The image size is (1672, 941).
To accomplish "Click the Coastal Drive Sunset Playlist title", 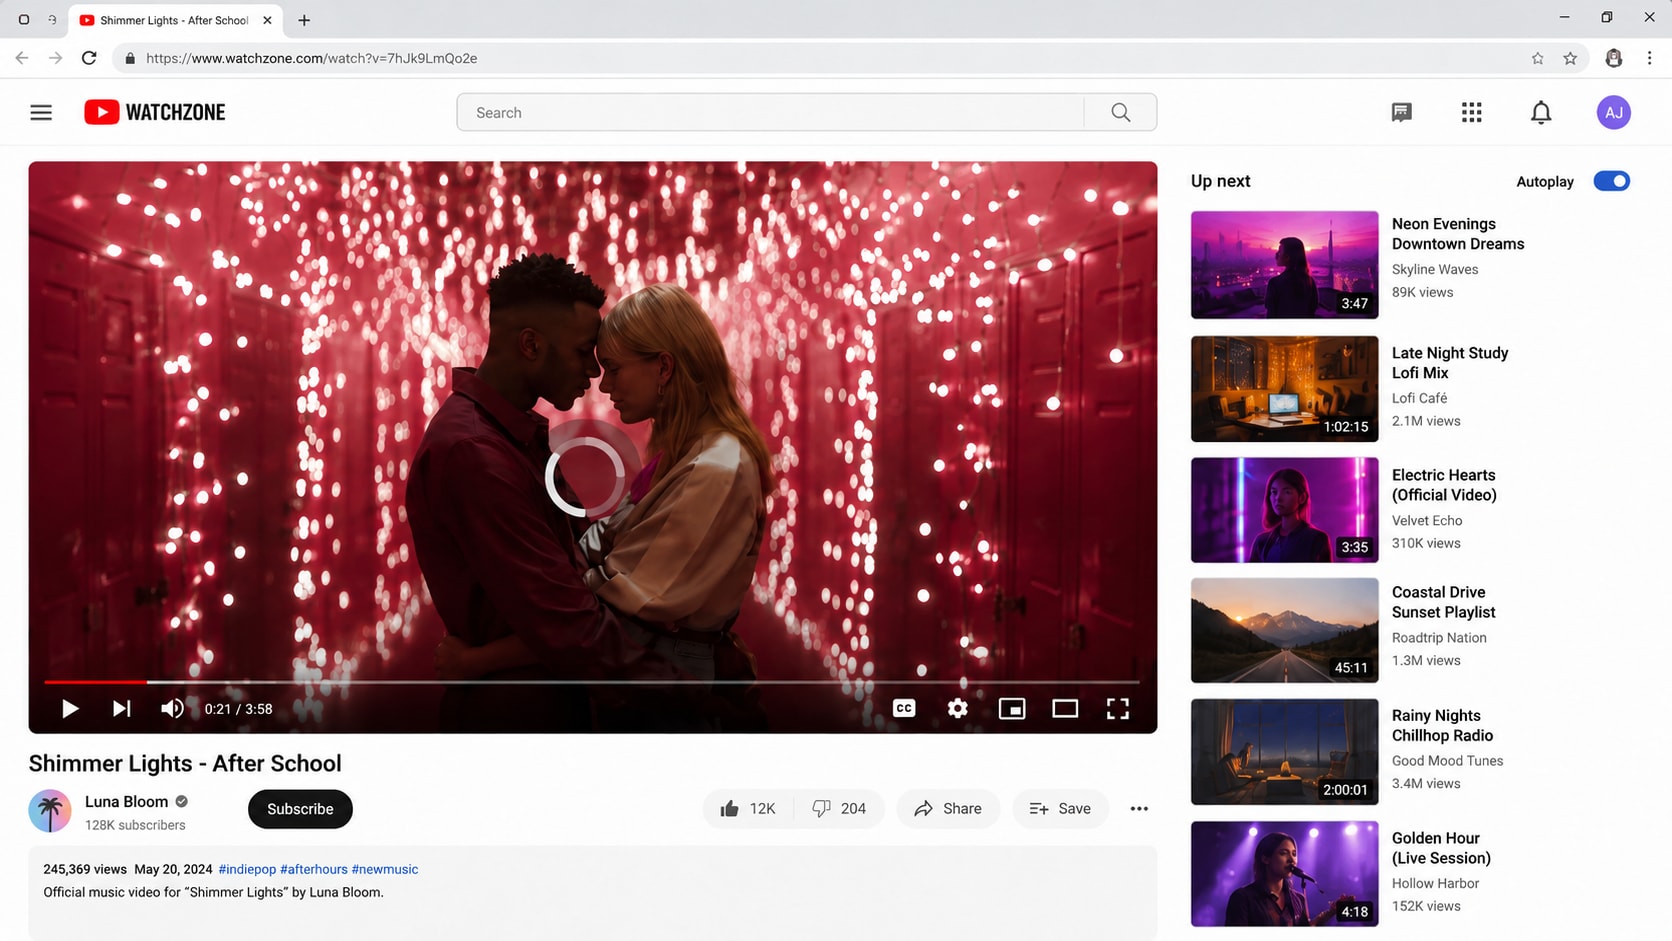I will [1444, 602].
